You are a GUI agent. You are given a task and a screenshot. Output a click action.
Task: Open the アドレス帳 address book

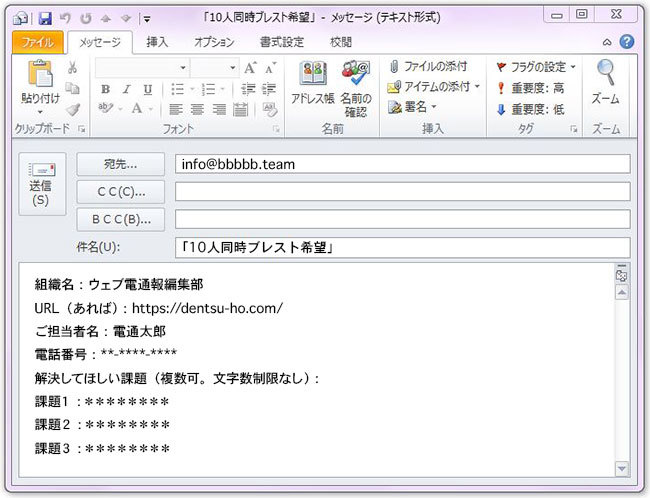point(313,83)
